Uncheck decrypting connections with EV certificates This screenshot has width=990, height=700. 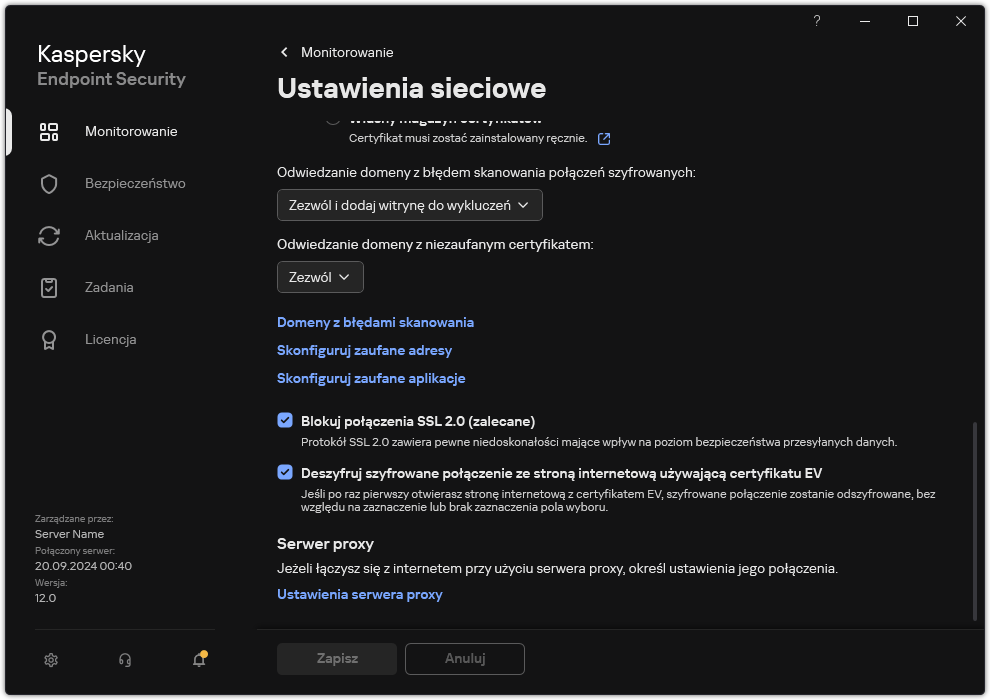286,473
